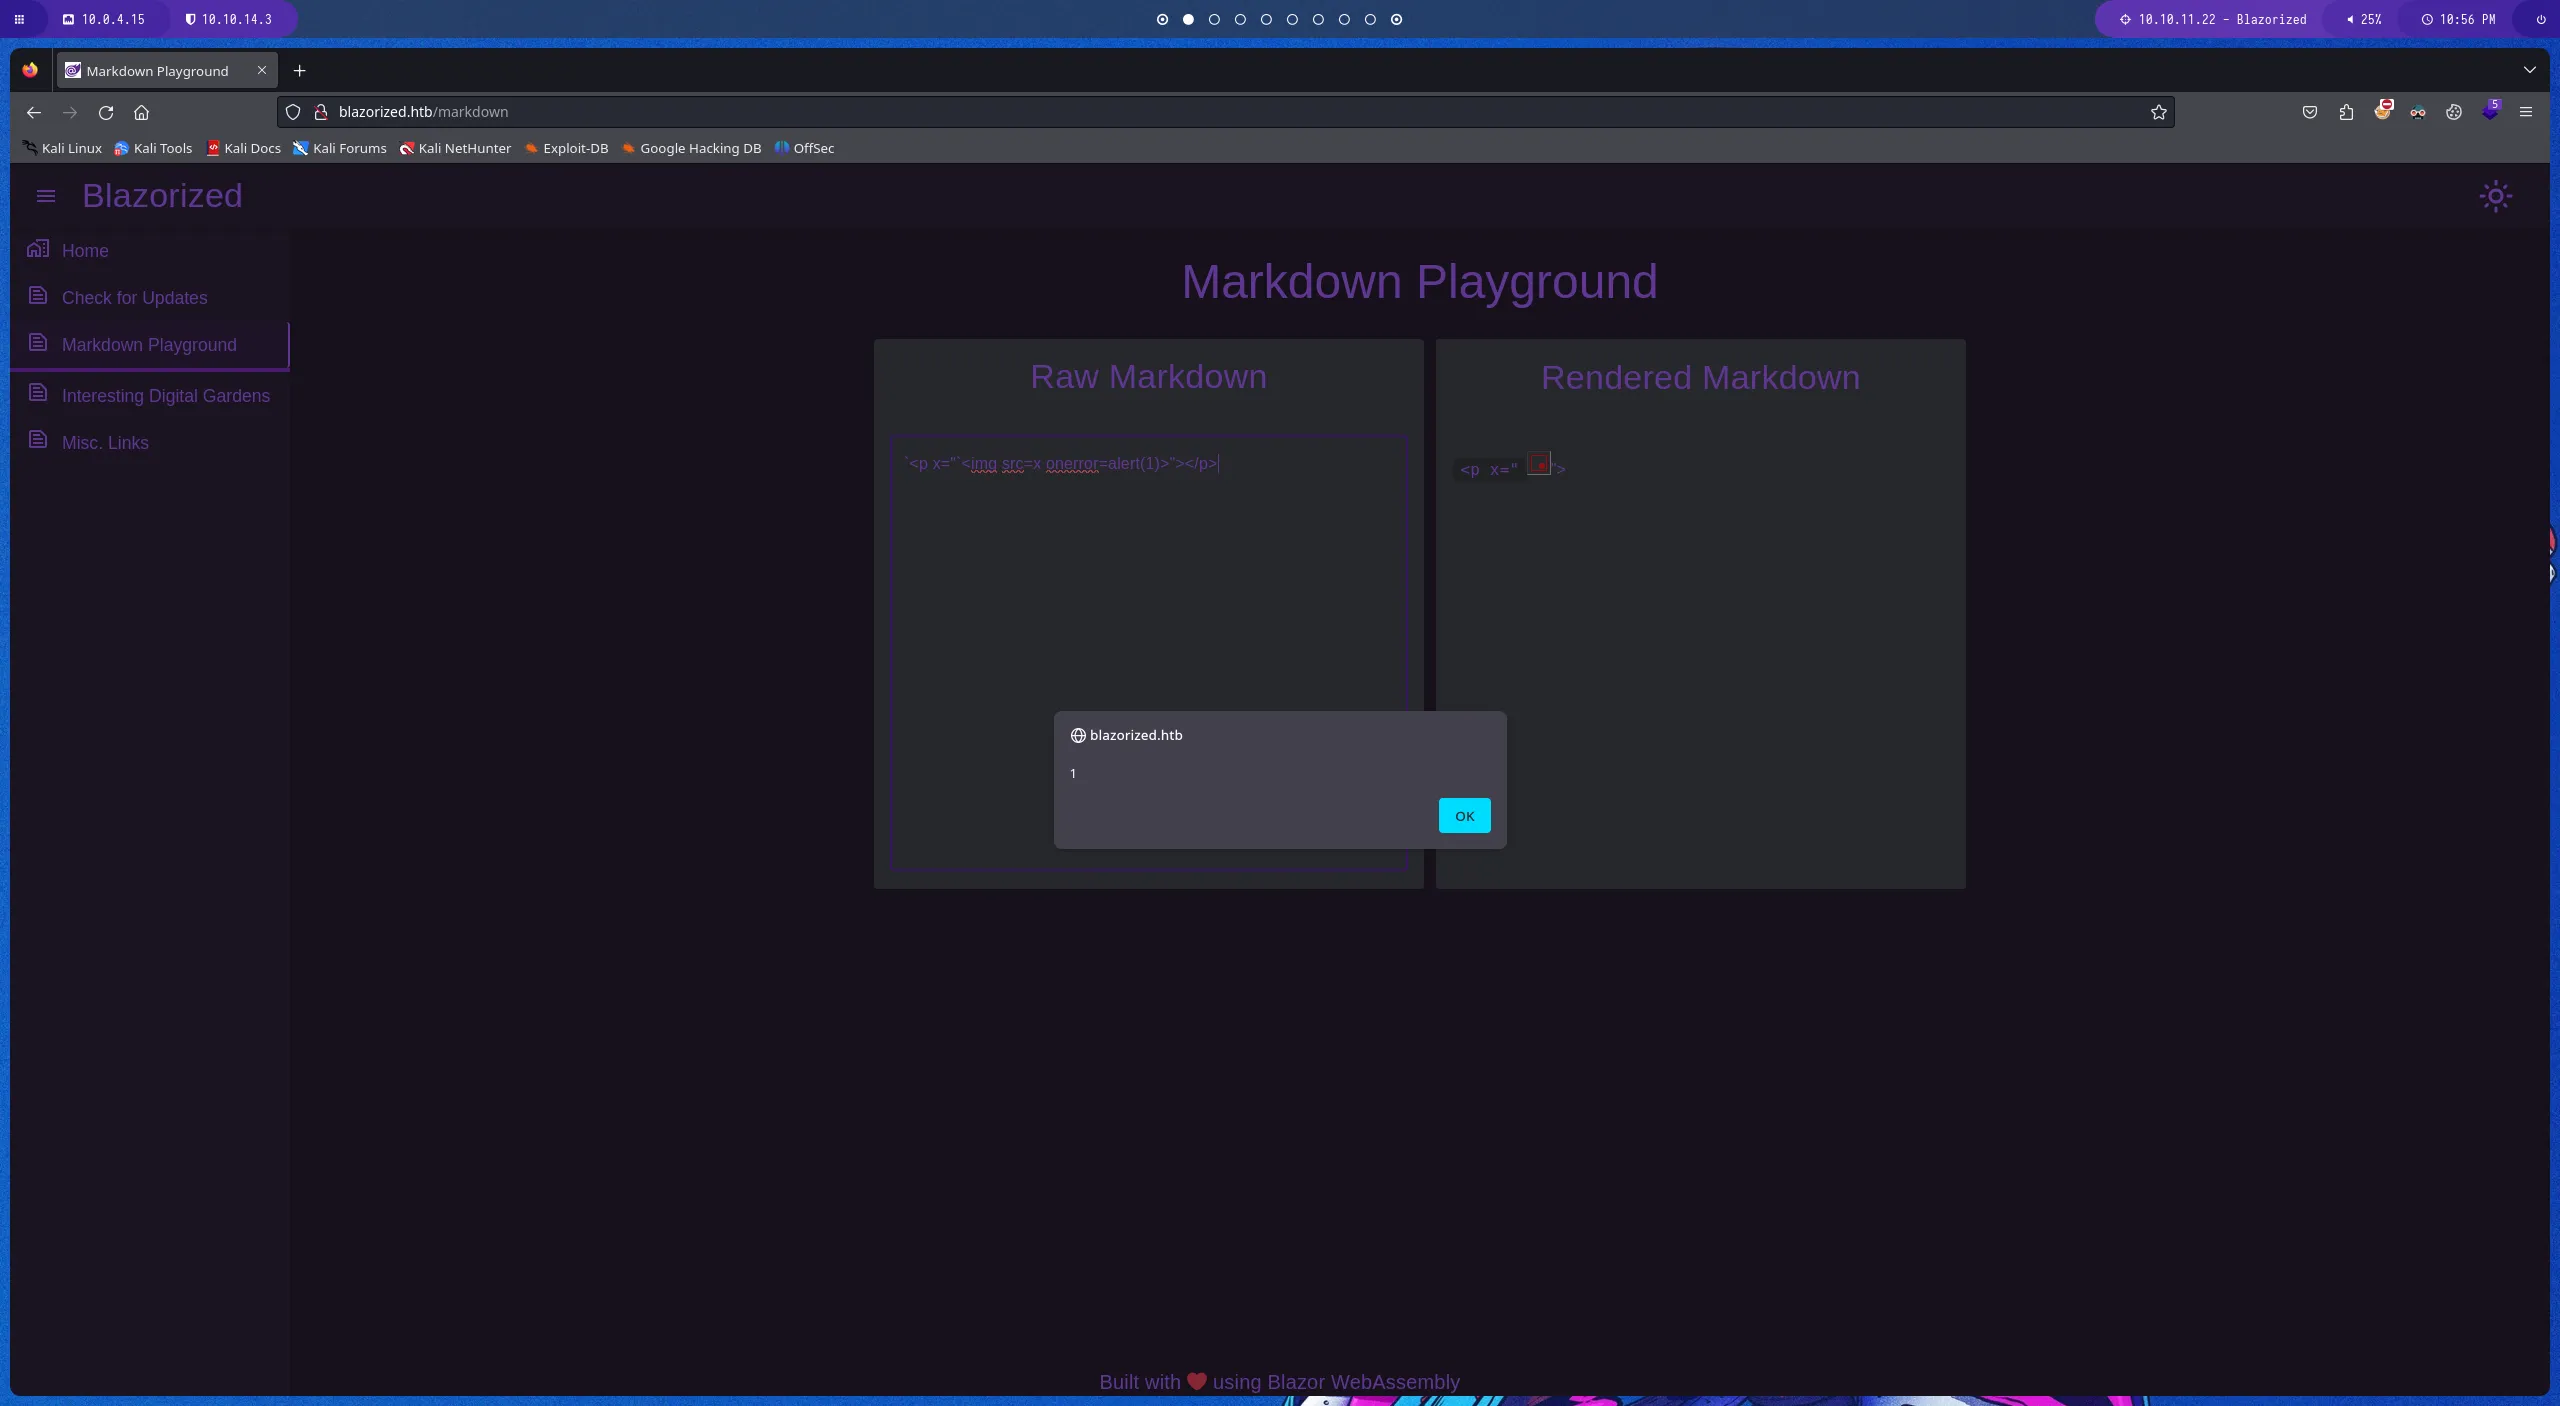
Task: Toggle the light/dark theme sun icon
Action: tap(2495, 196)
